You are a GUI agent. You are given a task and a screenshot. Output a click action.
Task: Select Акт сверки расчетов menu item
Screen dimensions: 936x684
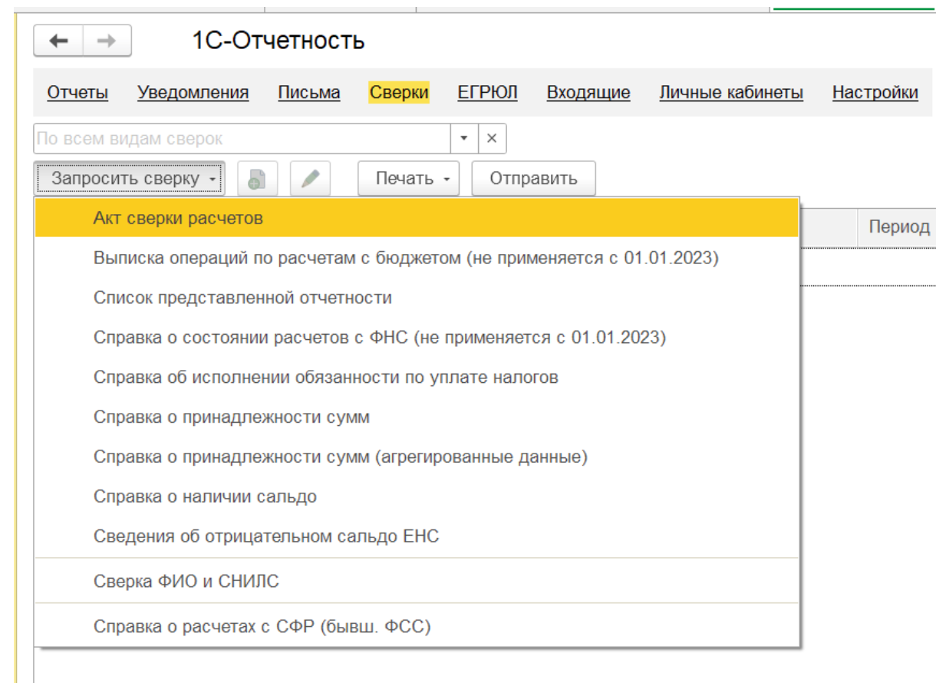coord(178,218)
